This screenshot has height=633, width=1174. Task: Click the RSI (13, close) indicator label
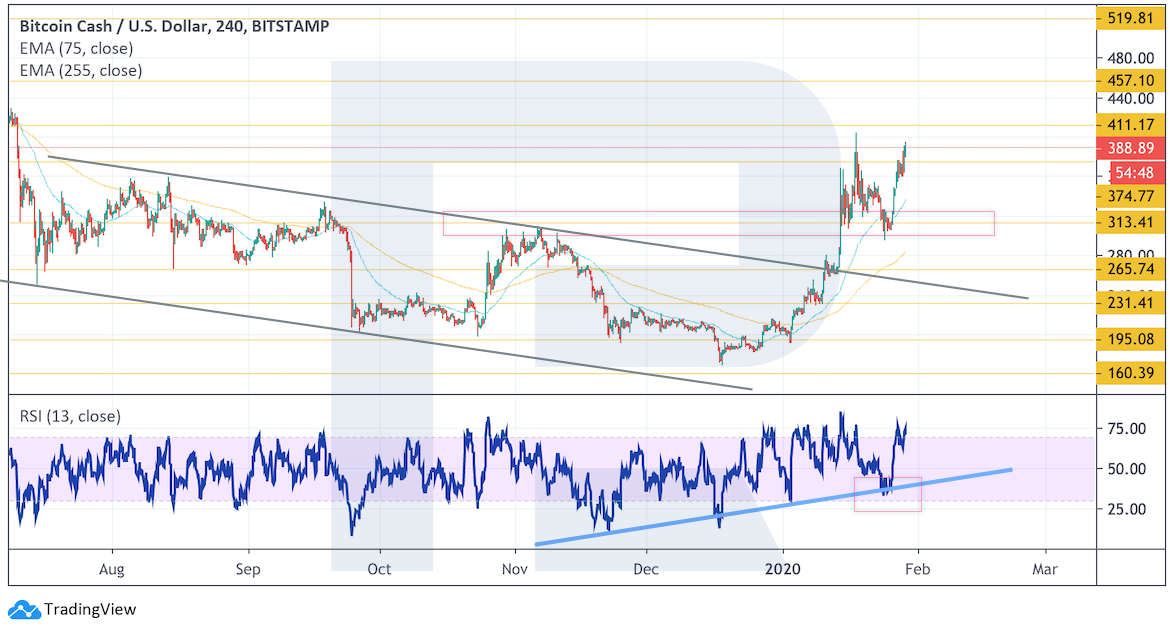click(x=73, y=415)
